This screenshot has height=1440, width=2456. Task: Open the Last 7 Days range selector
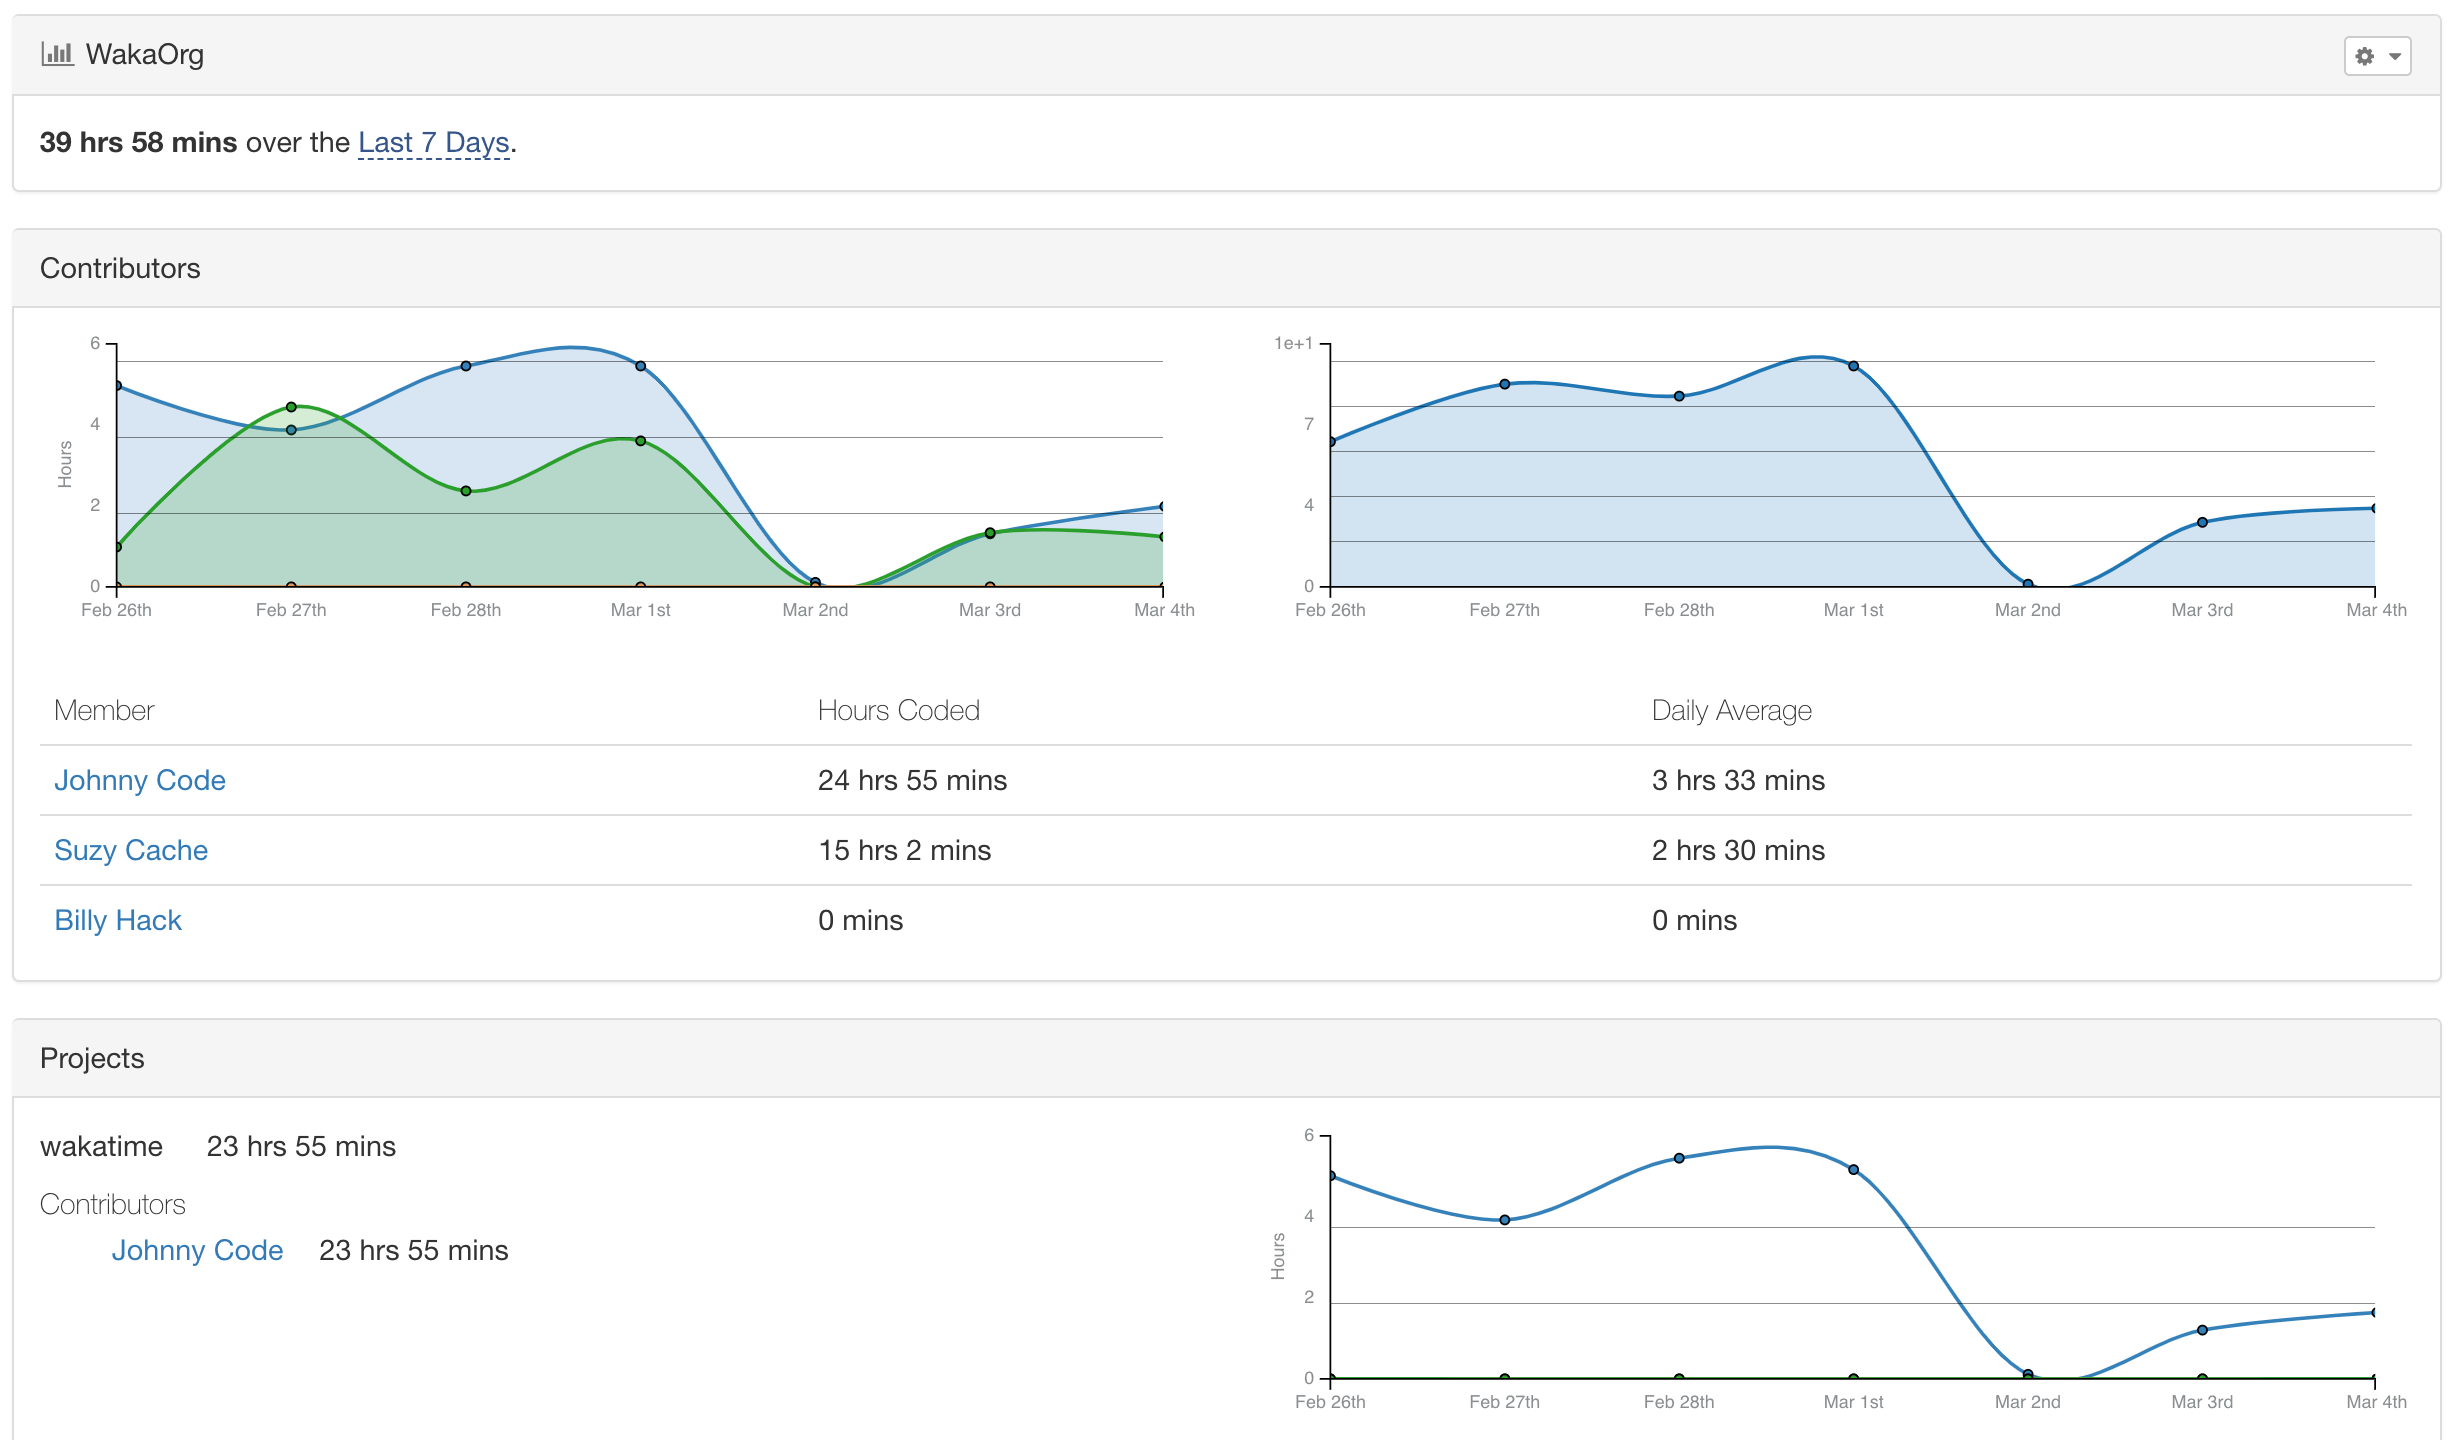pyautogui.click(x=434, y=143)
